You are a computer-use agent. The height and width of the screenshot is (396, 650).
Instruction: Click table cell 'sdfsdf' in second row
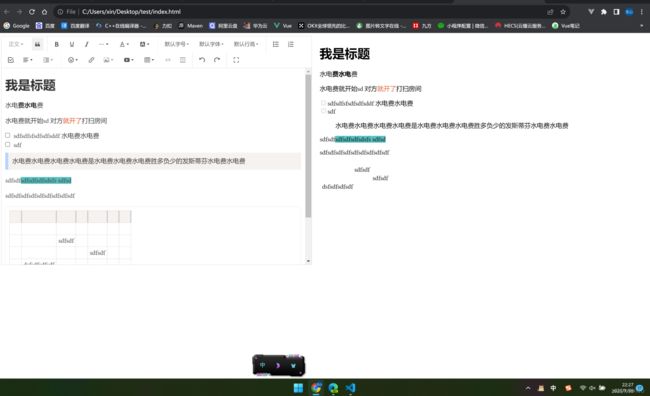pyautogui.click(x=66, y=241)
